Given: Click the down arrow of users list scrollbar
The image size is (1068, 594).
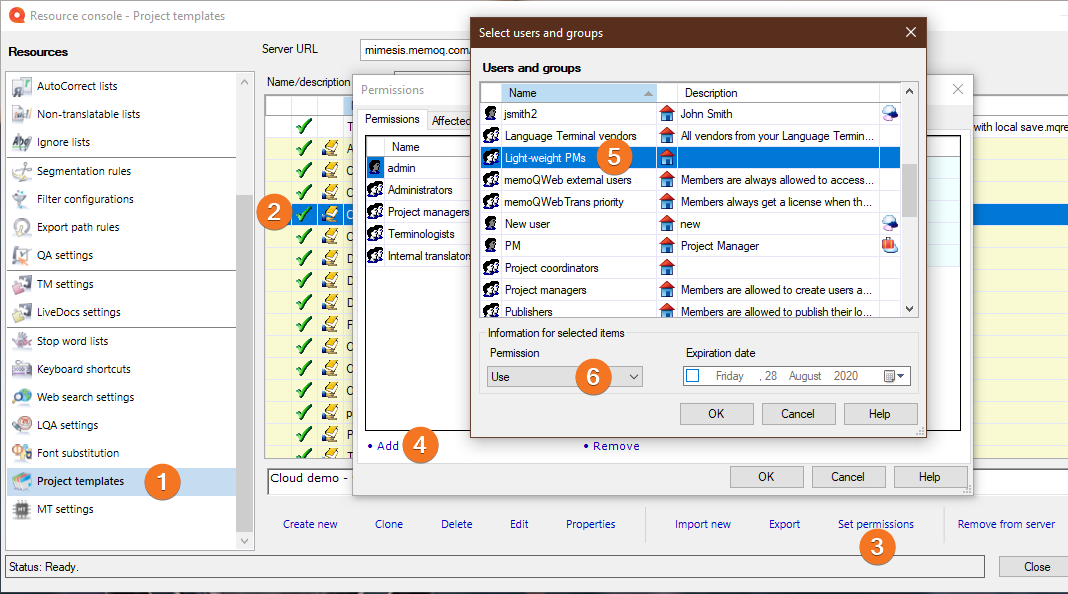Looking at the screenshot, I should (x=909, y=309).
